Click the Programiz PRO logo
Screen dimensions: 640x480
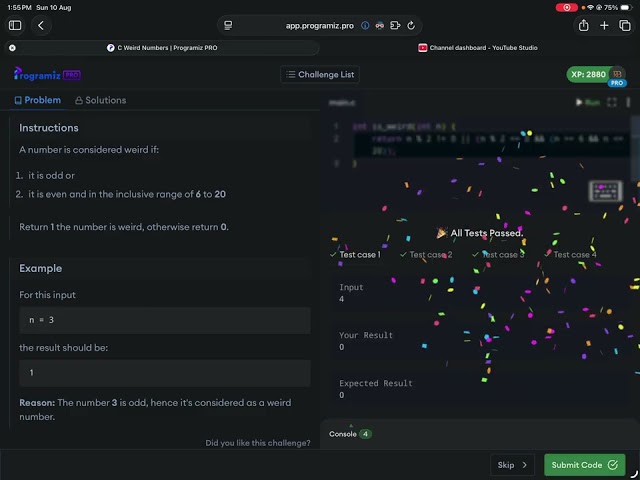click(47, 74)
